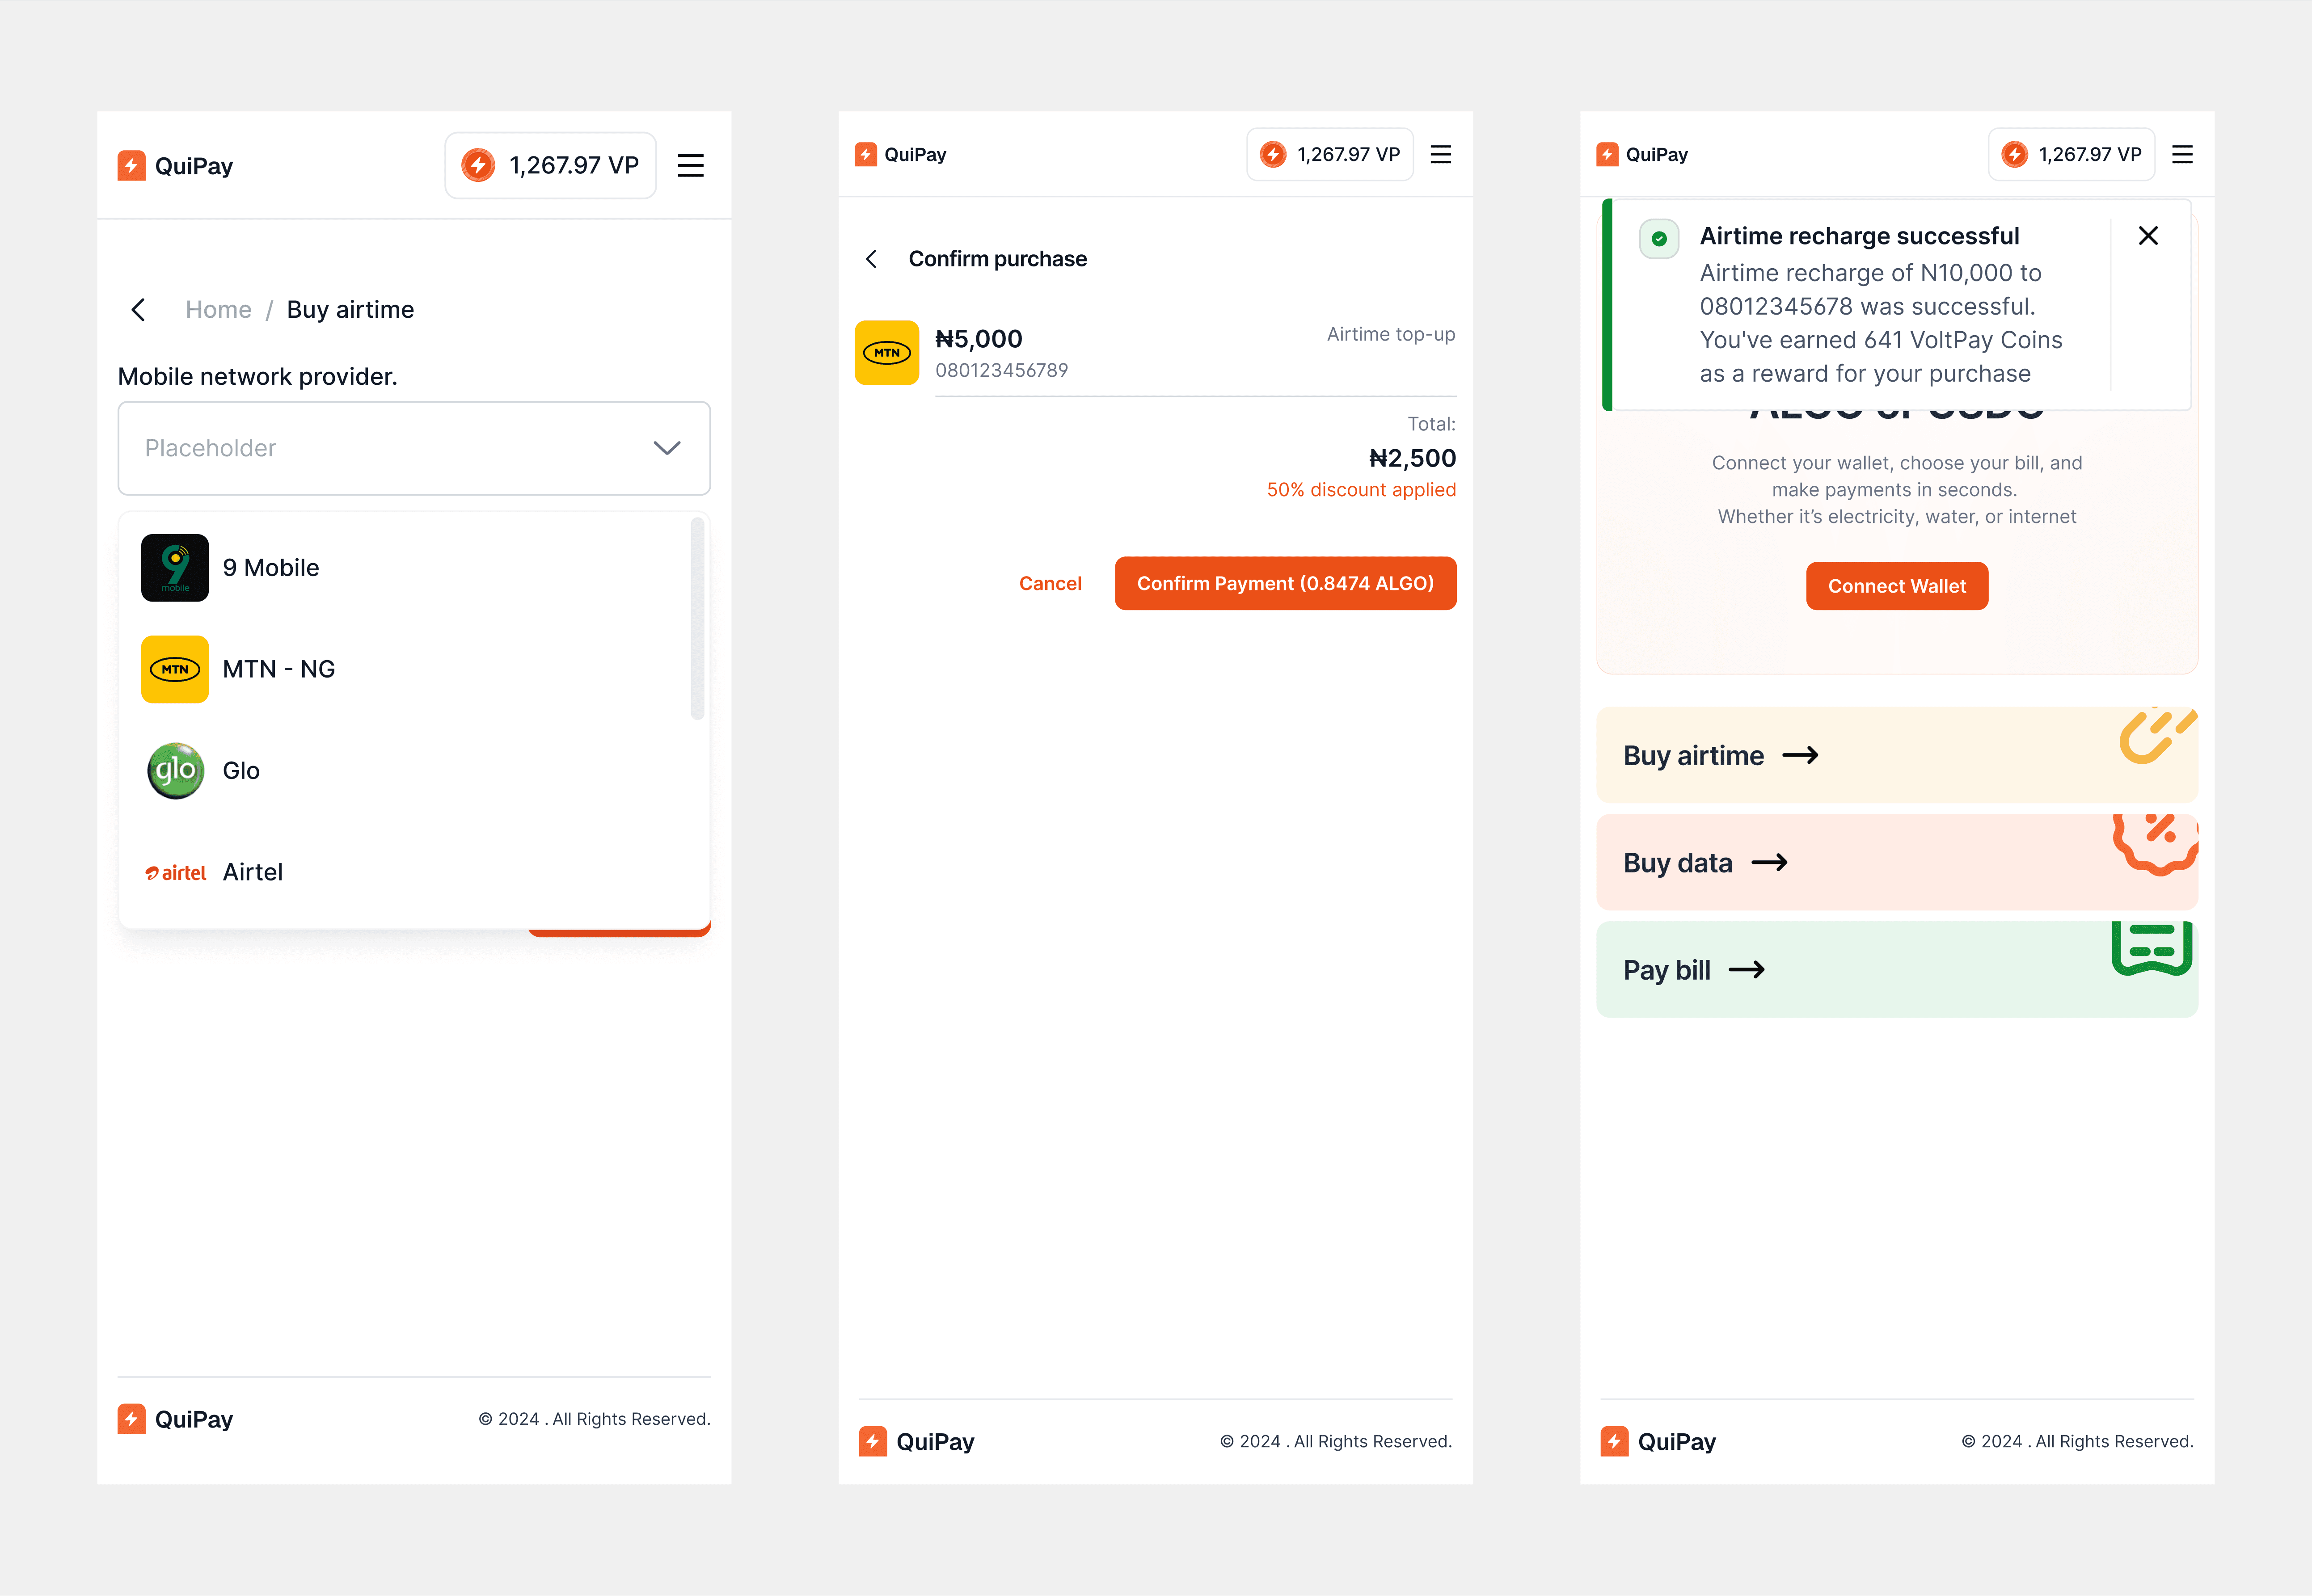Image resolution: width=2312 pixels, height=1596 pixels.
Task: Select the MTN - NG provider icon
Action: [175, 668]
